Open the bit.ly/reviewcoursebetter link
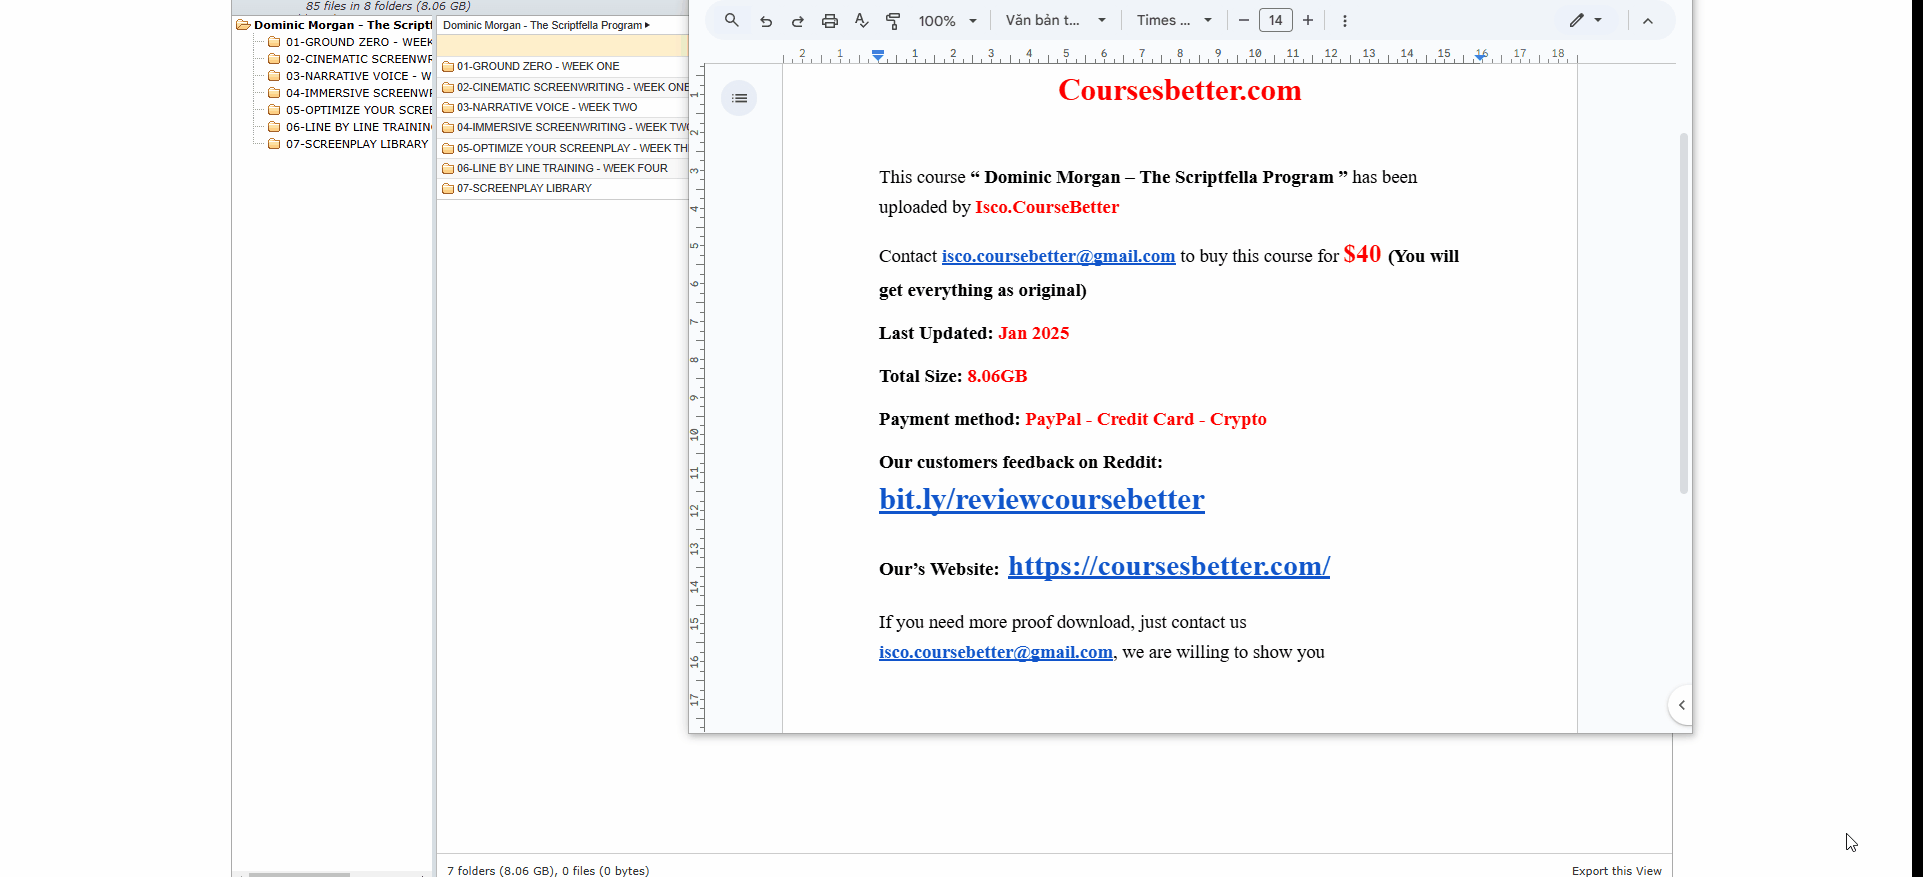This screenshot has width=1923, height=877. pos(1041,499)
